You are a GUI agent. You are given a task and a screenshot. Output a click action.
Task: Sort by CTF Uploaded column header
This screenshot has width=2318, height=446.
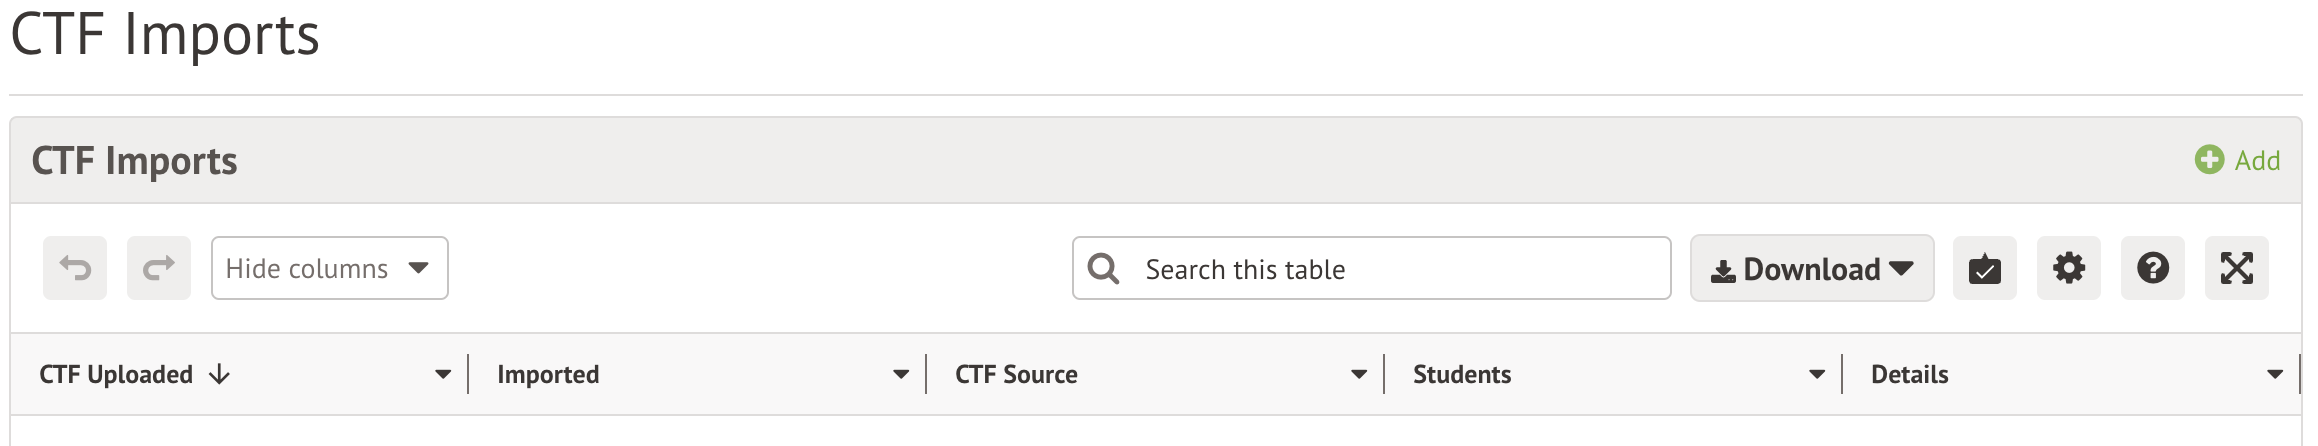[116, 375]
